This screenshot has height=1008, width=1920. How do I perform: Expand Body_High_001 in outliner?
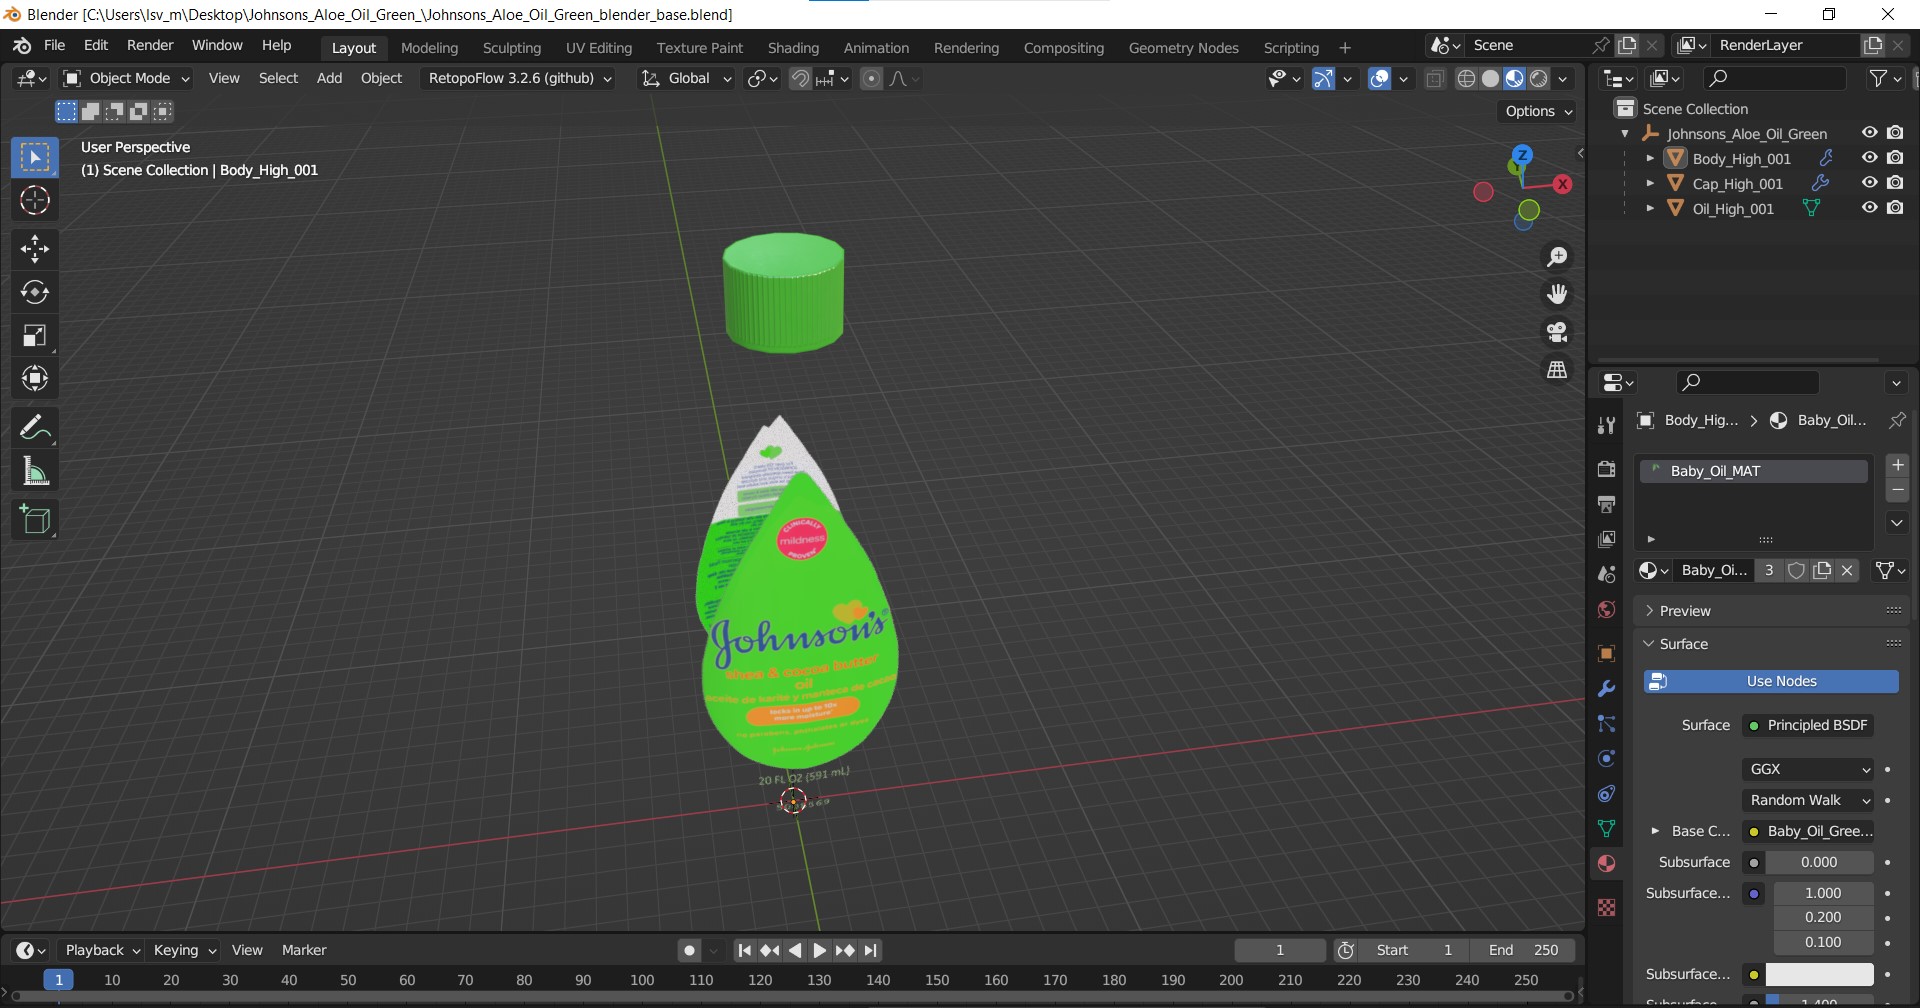tap(1650, 158)
